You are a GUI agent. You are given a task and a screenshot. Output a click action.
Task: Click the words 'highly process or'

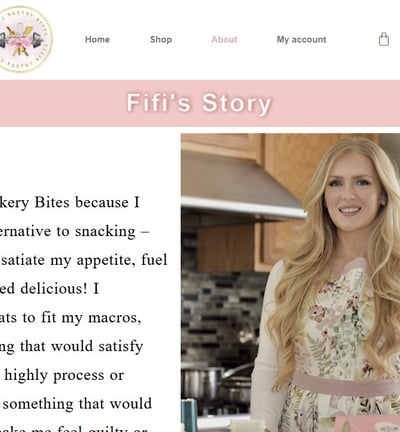tap(64, 375)
